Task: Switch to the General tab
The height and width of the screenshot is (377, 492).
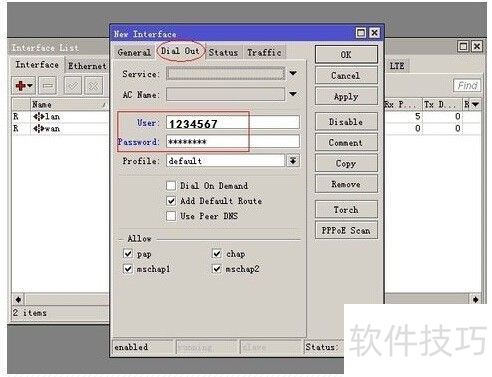Action: pyautogui.click(x=134, y=53)
